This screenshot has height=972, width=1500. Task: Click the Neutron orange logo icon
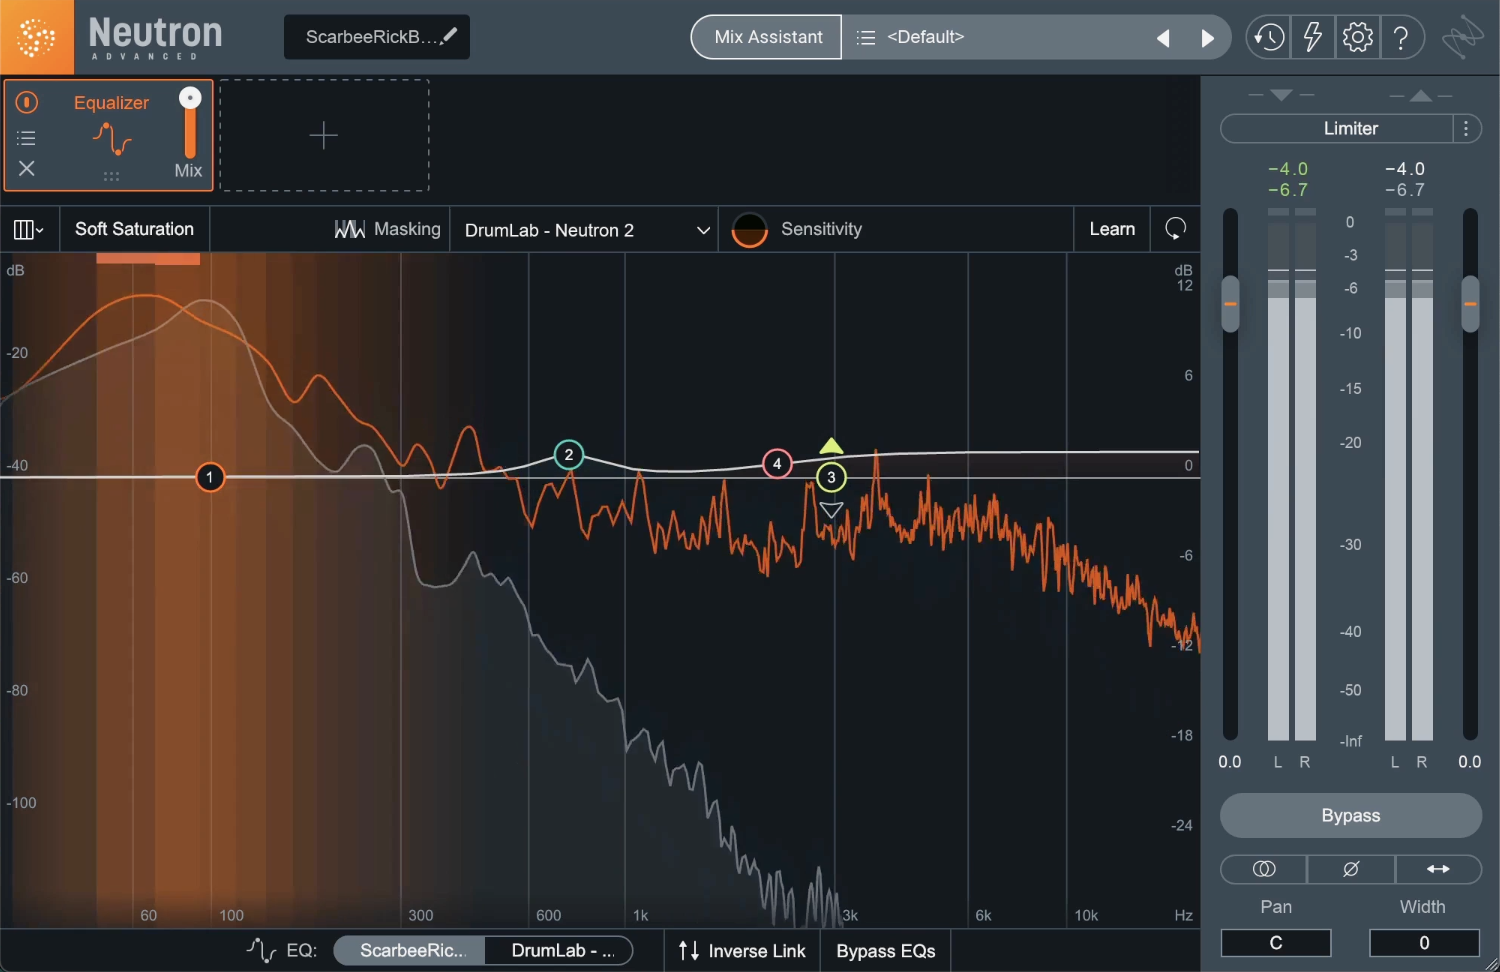tap(37, 37)
